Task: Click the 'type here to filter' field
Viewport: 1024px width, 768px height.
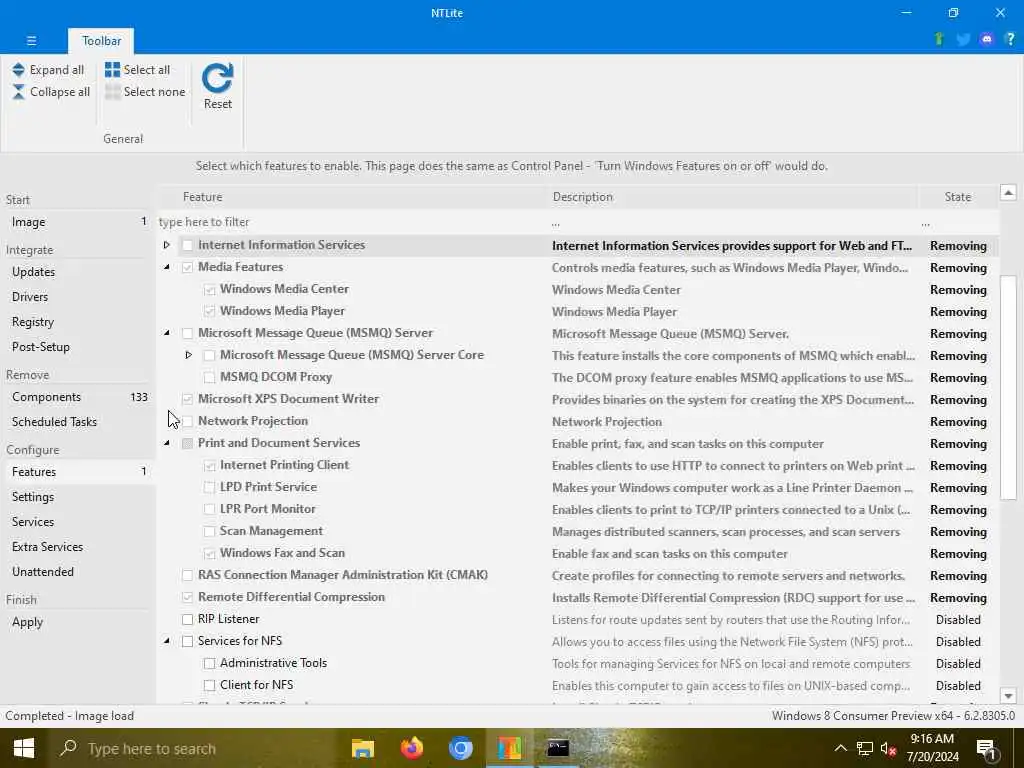Action: click(353, 222)
